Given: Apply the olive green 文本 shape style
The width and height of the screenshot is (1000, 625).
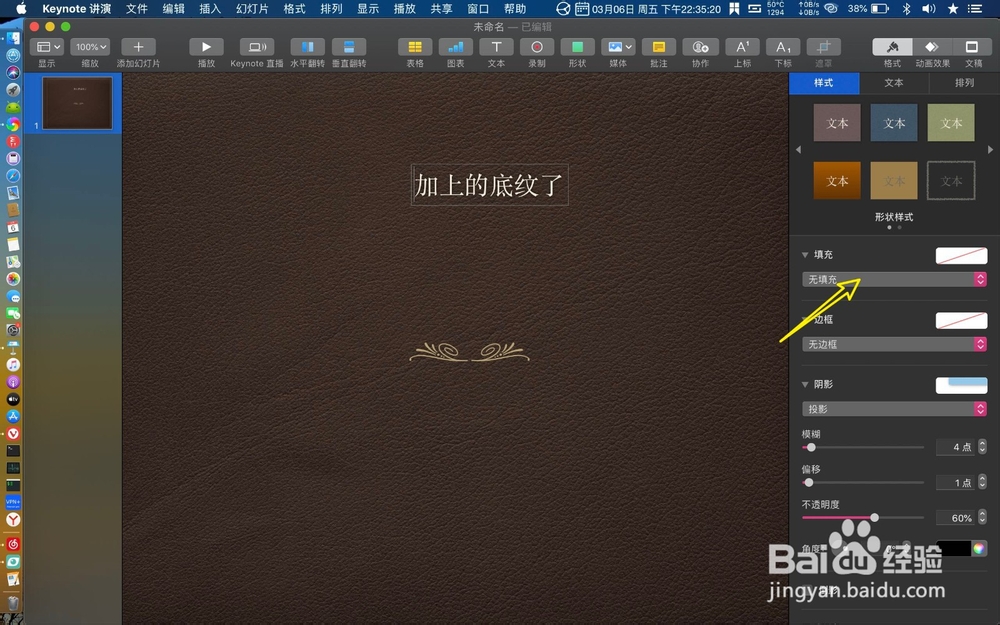Looking at the screenshot, I should [951, 122].
